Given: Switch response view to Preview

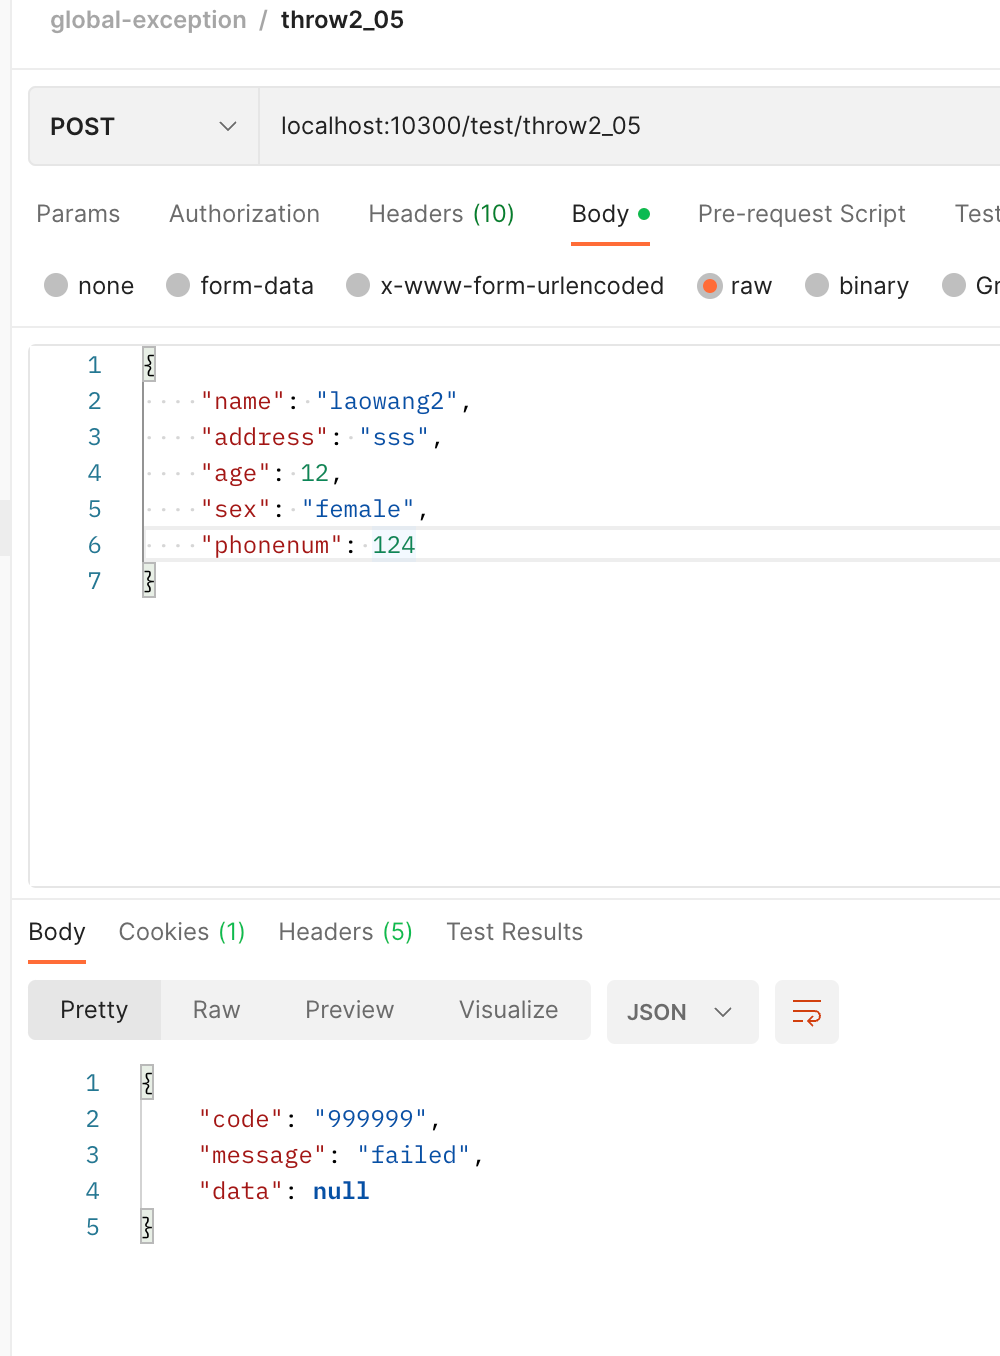Looking at the screenshot, I should [349, 1010].
